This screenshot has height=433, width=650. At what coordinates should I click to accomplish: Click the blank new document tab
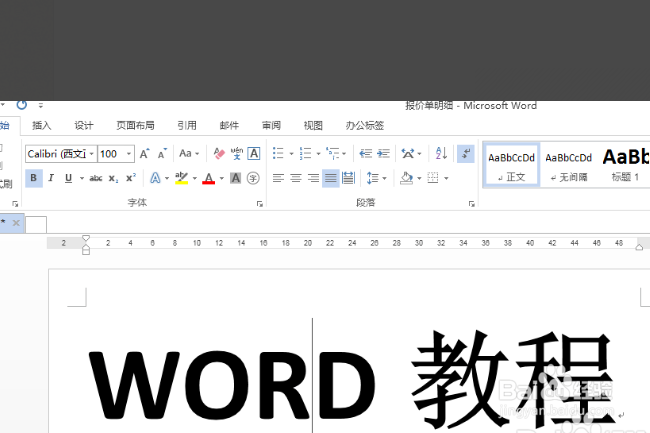pos(36,225)
